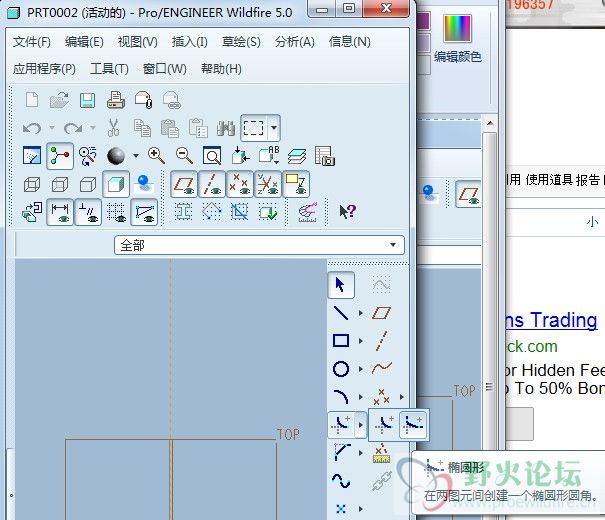The height and width of the screenshot is (520, 605).
Task: Expand the shaded sphere dropdown arrow
Action: click(135, 156)
